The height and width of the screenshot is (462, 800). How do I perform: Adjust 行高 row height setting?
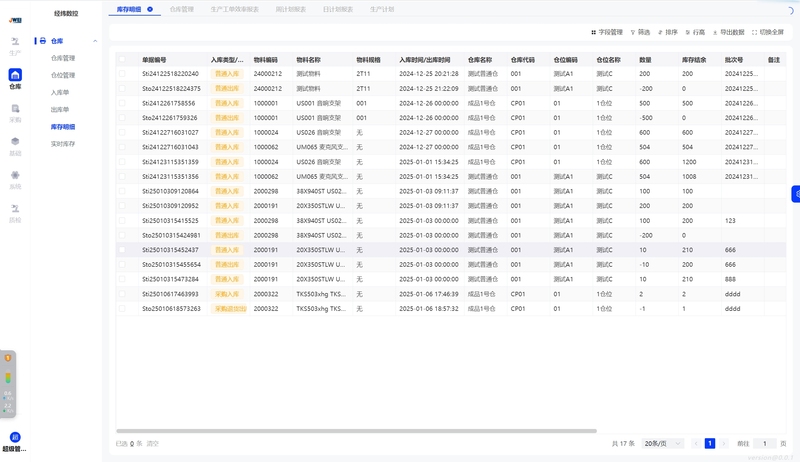(695, 32)
